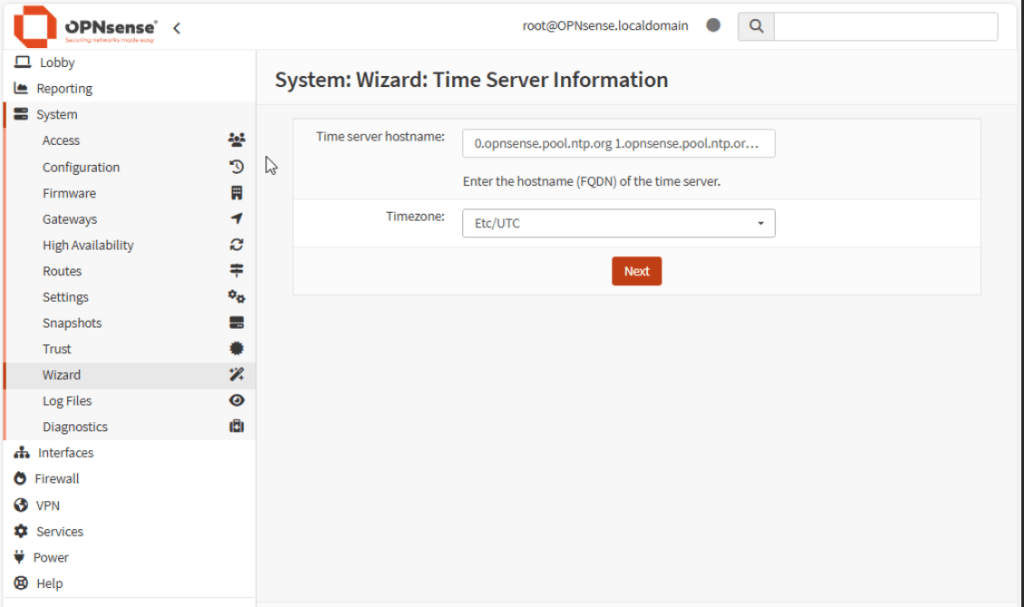Click the search magnifier icon
This screenshot has height=607, width=1024.
click(x=756, y=26)
